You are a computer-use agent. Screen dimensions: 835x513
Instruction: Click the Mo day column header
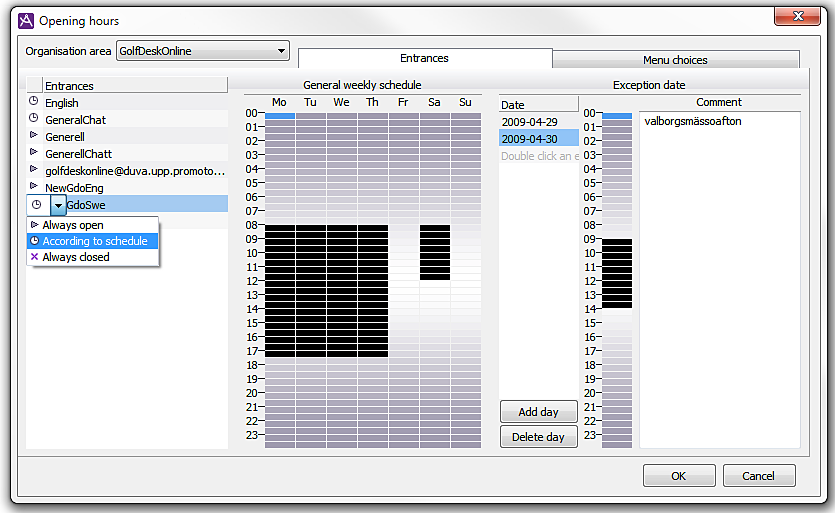click(x=279, y=102)
